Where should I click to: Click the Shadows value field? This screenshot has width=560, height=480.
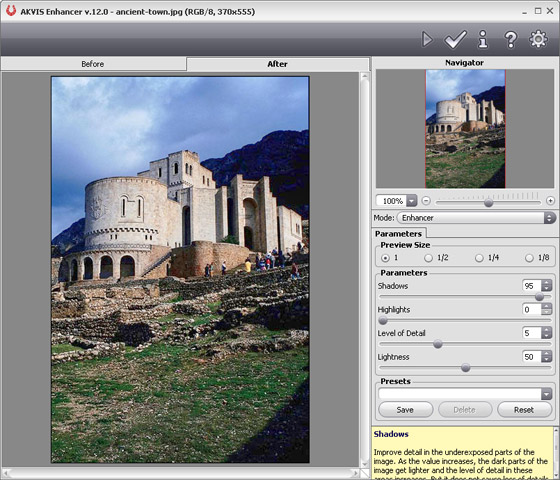click(532, 286)
